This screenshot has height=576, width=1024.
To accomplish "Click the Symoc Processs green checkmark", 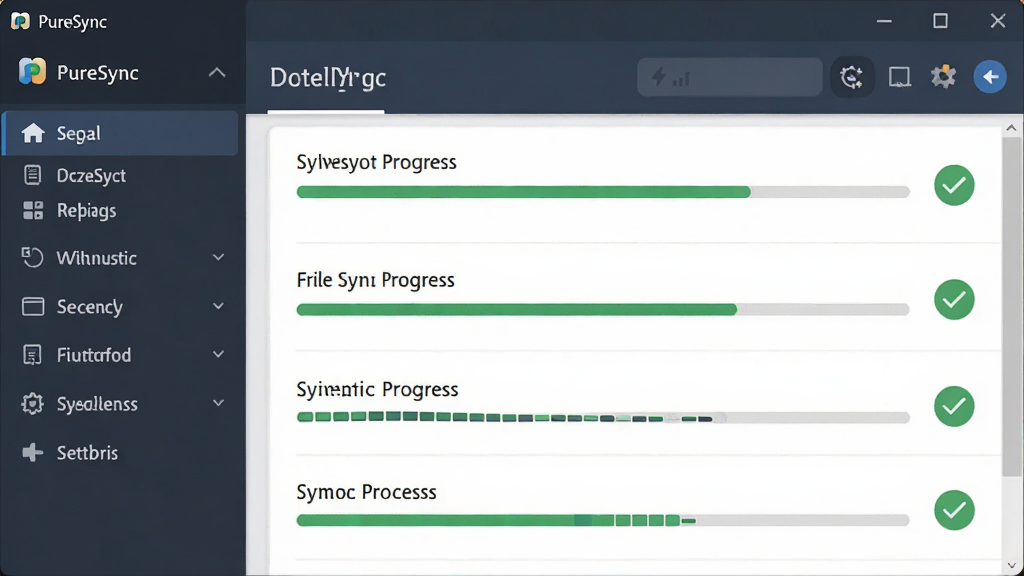I will click(954, 510).
